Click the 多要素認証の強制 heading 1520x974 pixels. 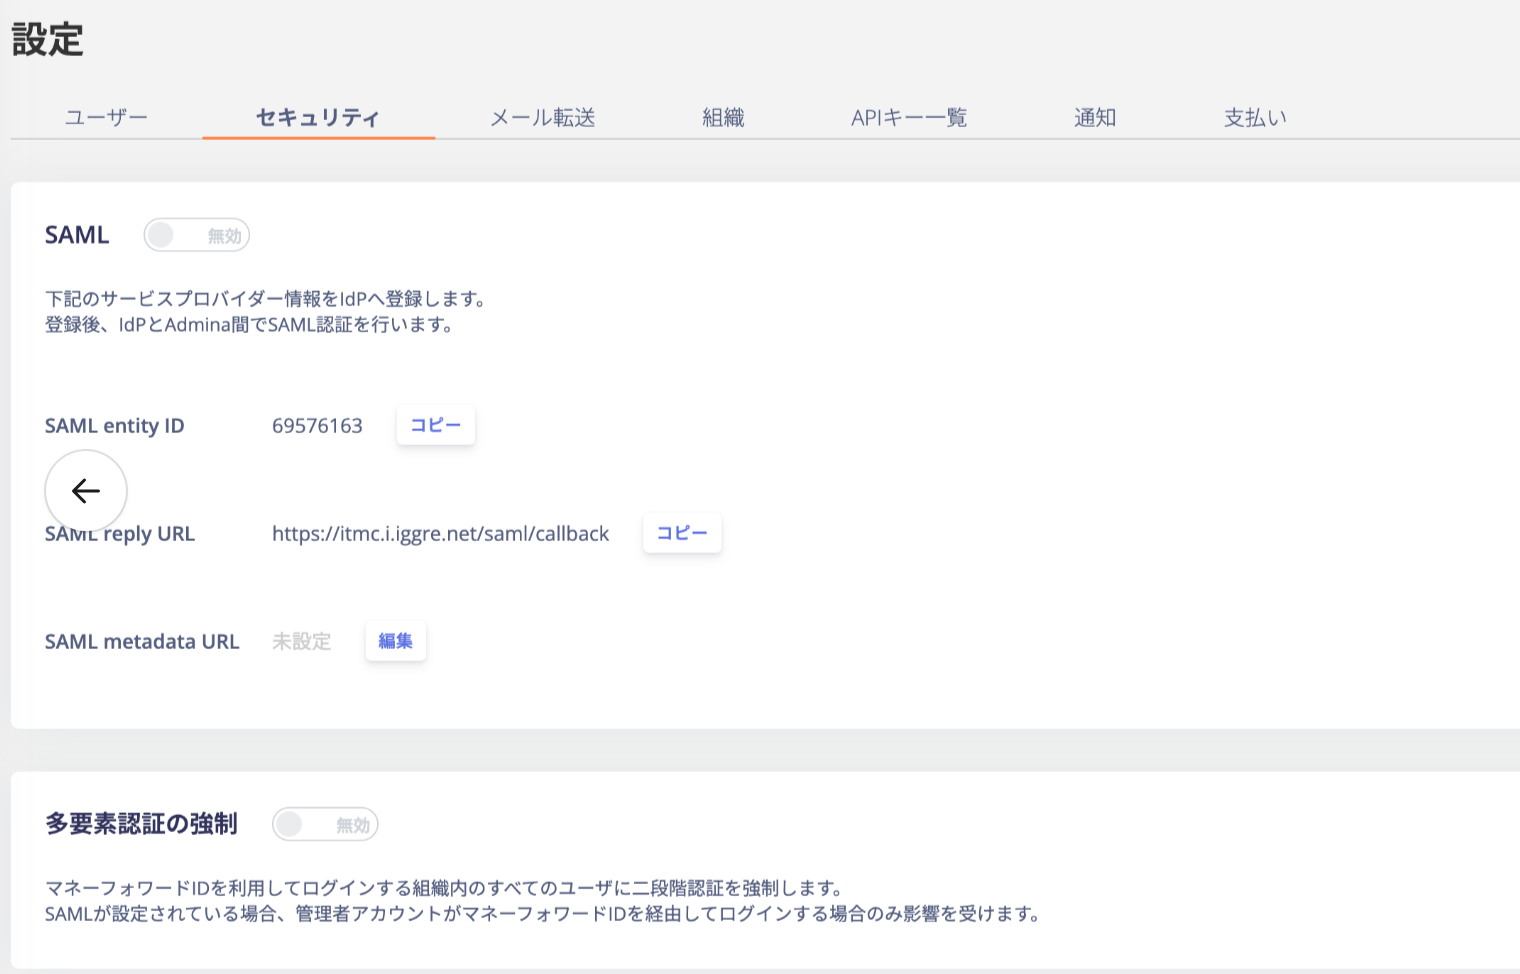pyautogui.click(x=141, y=824)
